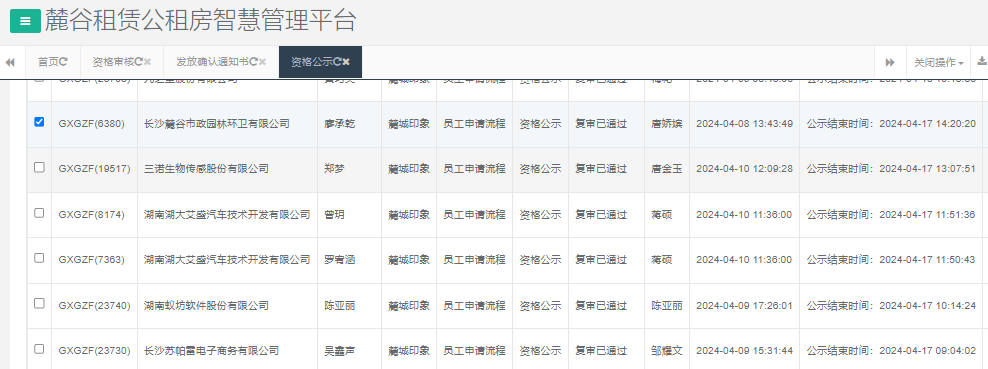Uncheck the GXGZF(6380) row checkbox
This screenshot has width=988, height=369.
point(39,122)
